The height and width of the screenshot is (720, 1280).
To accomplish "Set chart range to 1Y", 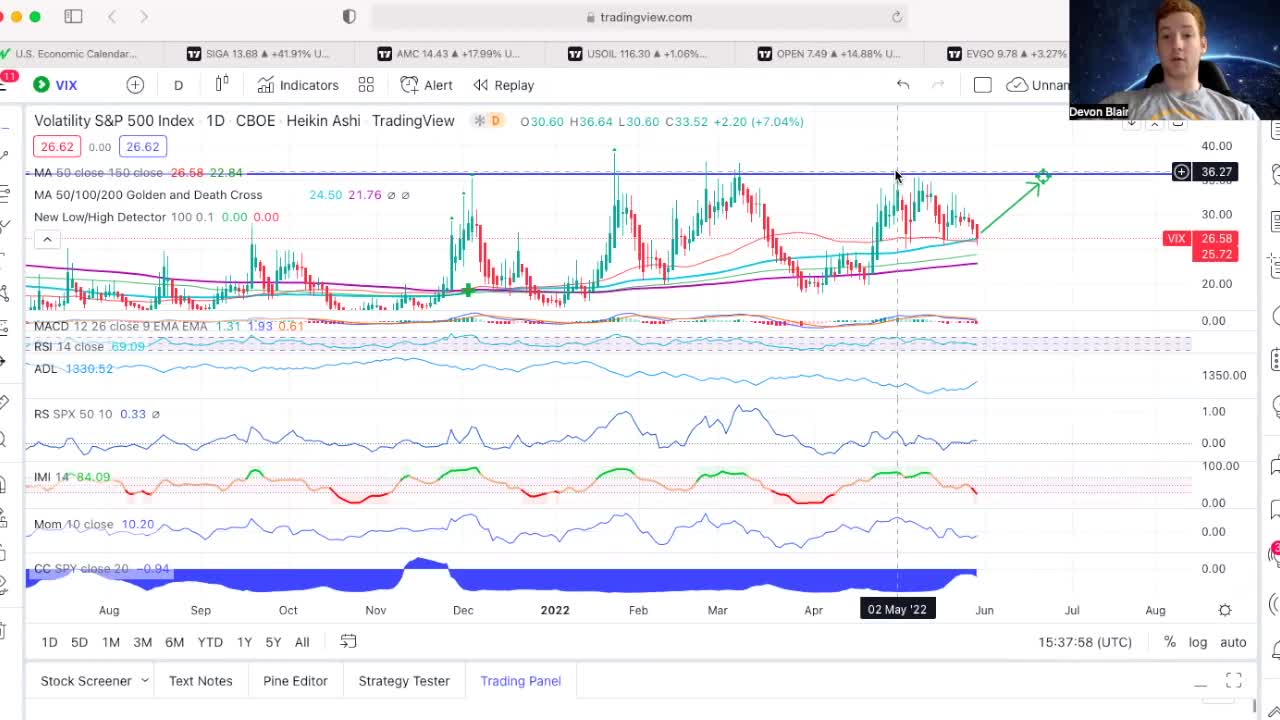I will 244,642.
